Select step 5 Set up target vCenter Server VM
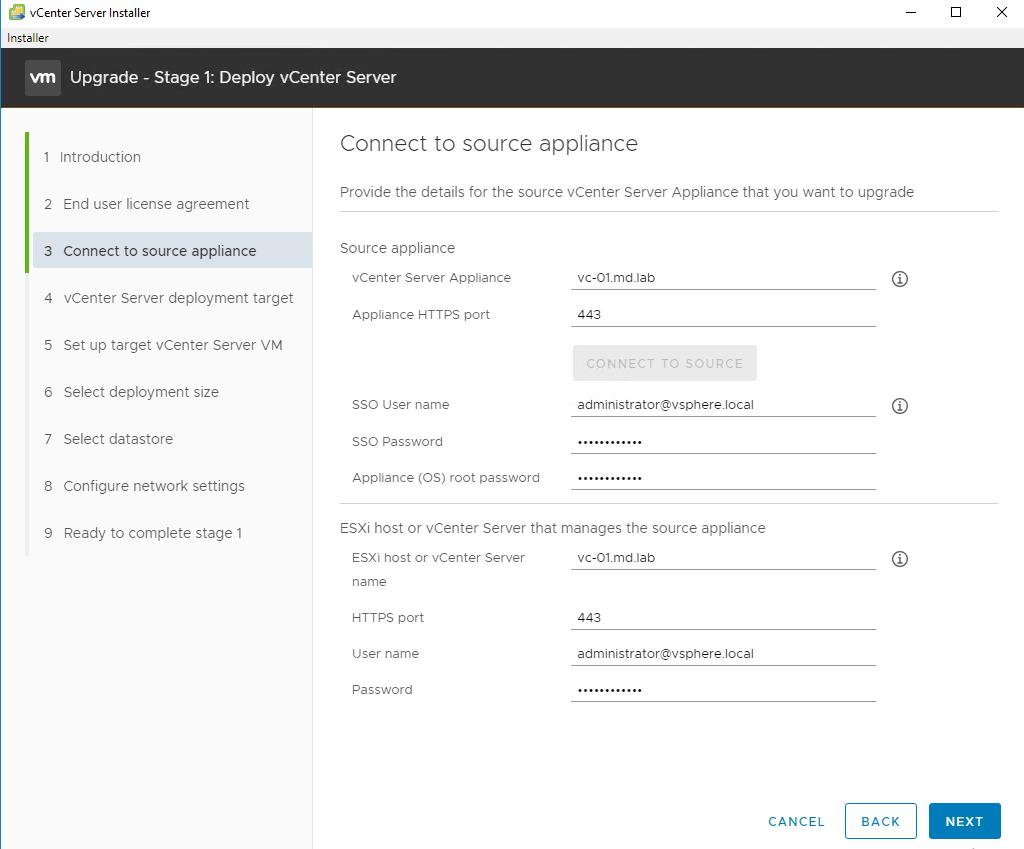Screen dimensions: 1024x849 point(163,345)
